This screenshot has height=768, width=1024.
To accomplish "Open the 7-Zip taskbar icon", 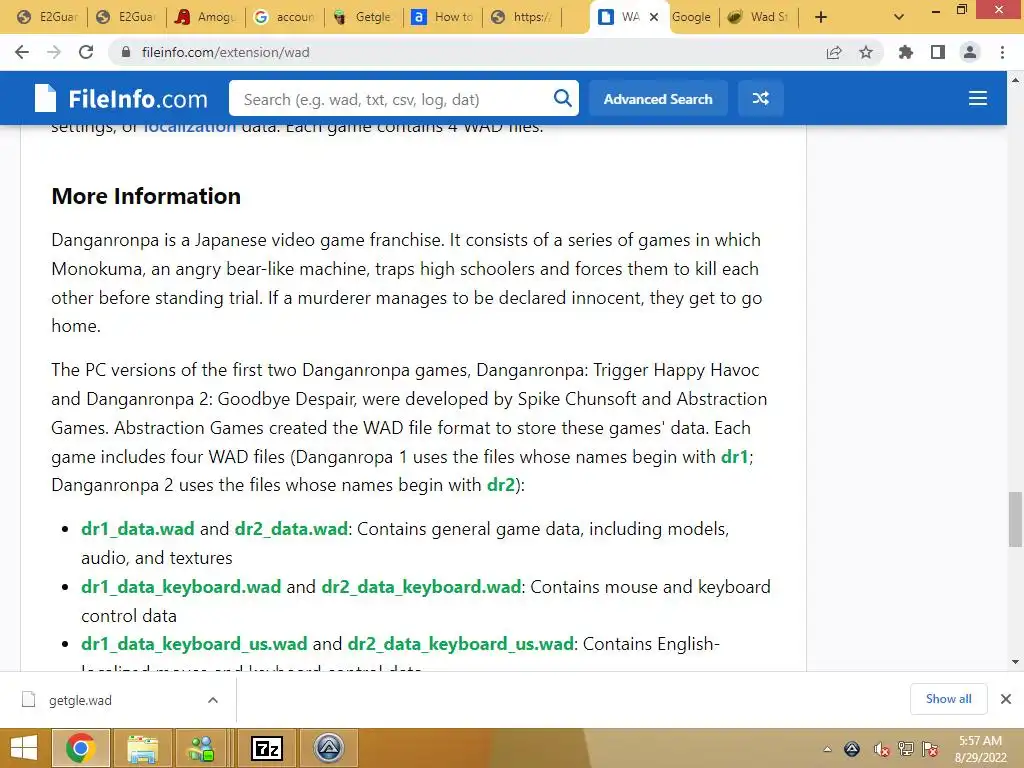I will pyautogui.click(x=266, y=748).
